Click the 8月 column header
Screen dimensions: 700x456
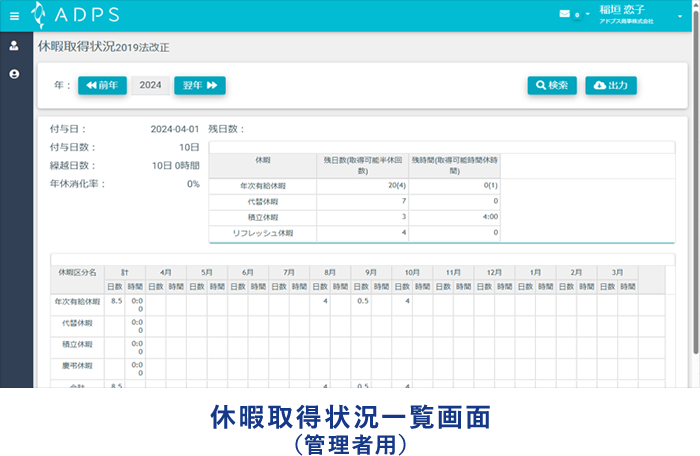pos(332,272)
